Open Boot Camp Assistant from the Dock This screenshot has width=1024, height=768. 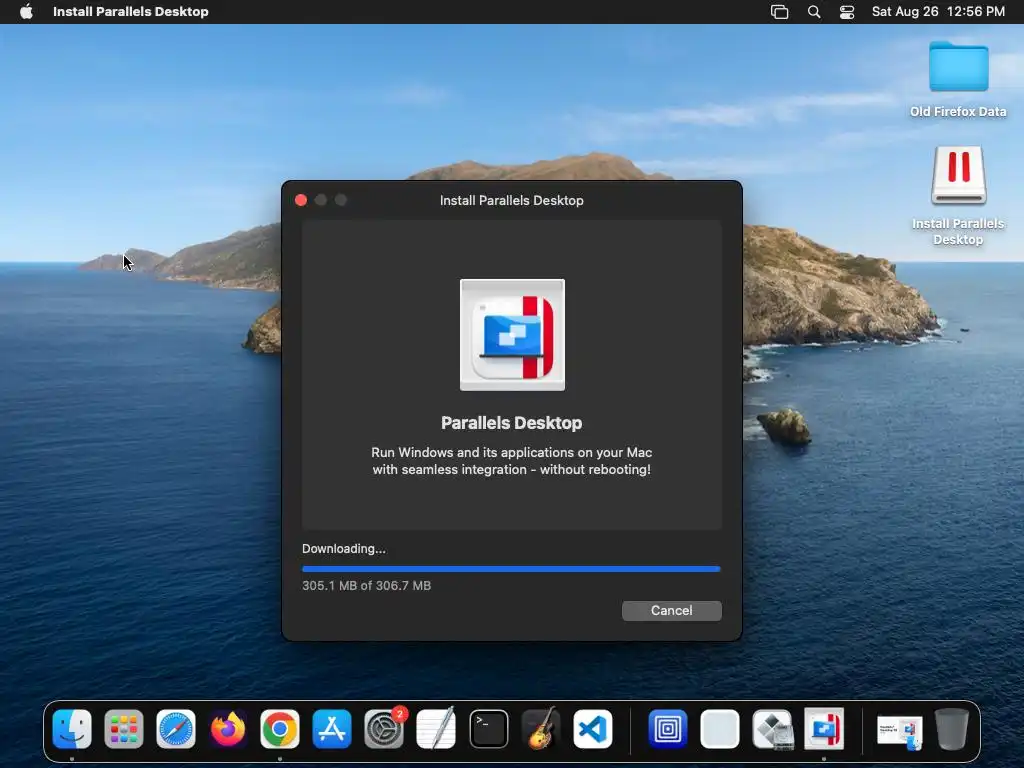point(772,729)
